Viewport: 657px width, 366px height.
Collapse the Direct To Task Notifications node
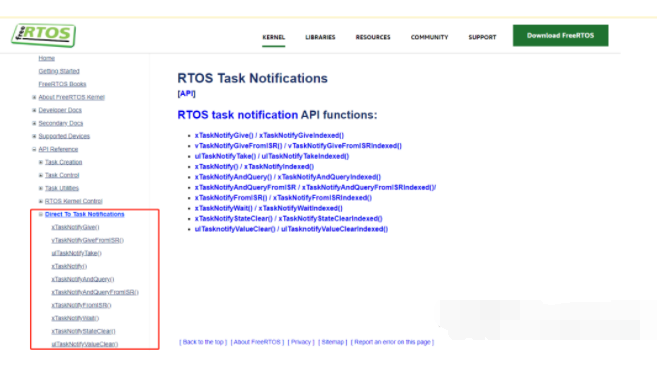(41, 214)
